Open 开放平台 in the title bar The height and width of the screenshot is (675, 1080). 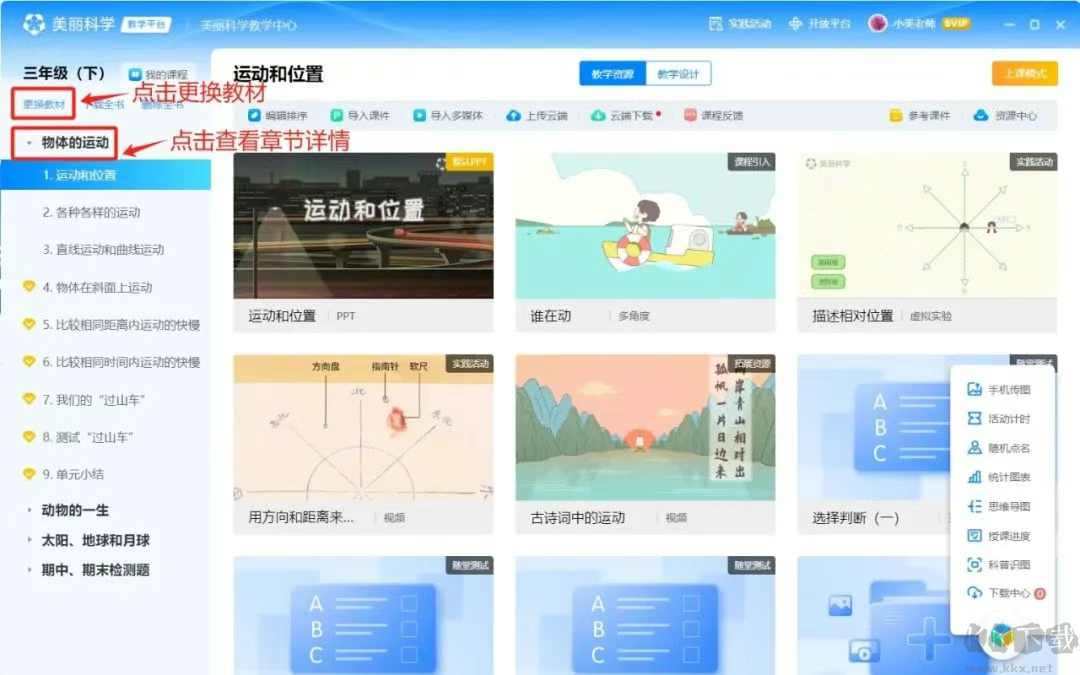[x=820, y=23]
